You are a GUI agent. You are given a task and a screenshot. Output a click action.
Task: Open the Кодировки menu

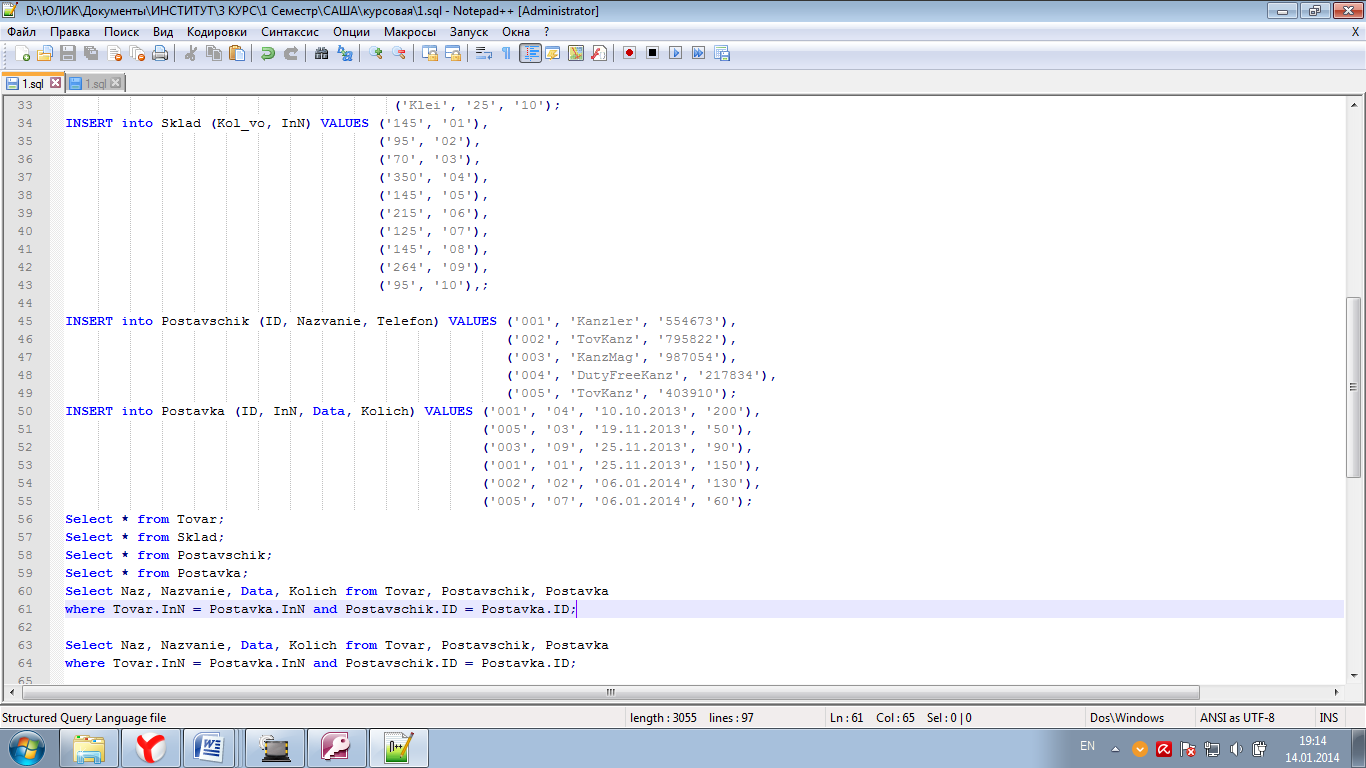(216, 32)
